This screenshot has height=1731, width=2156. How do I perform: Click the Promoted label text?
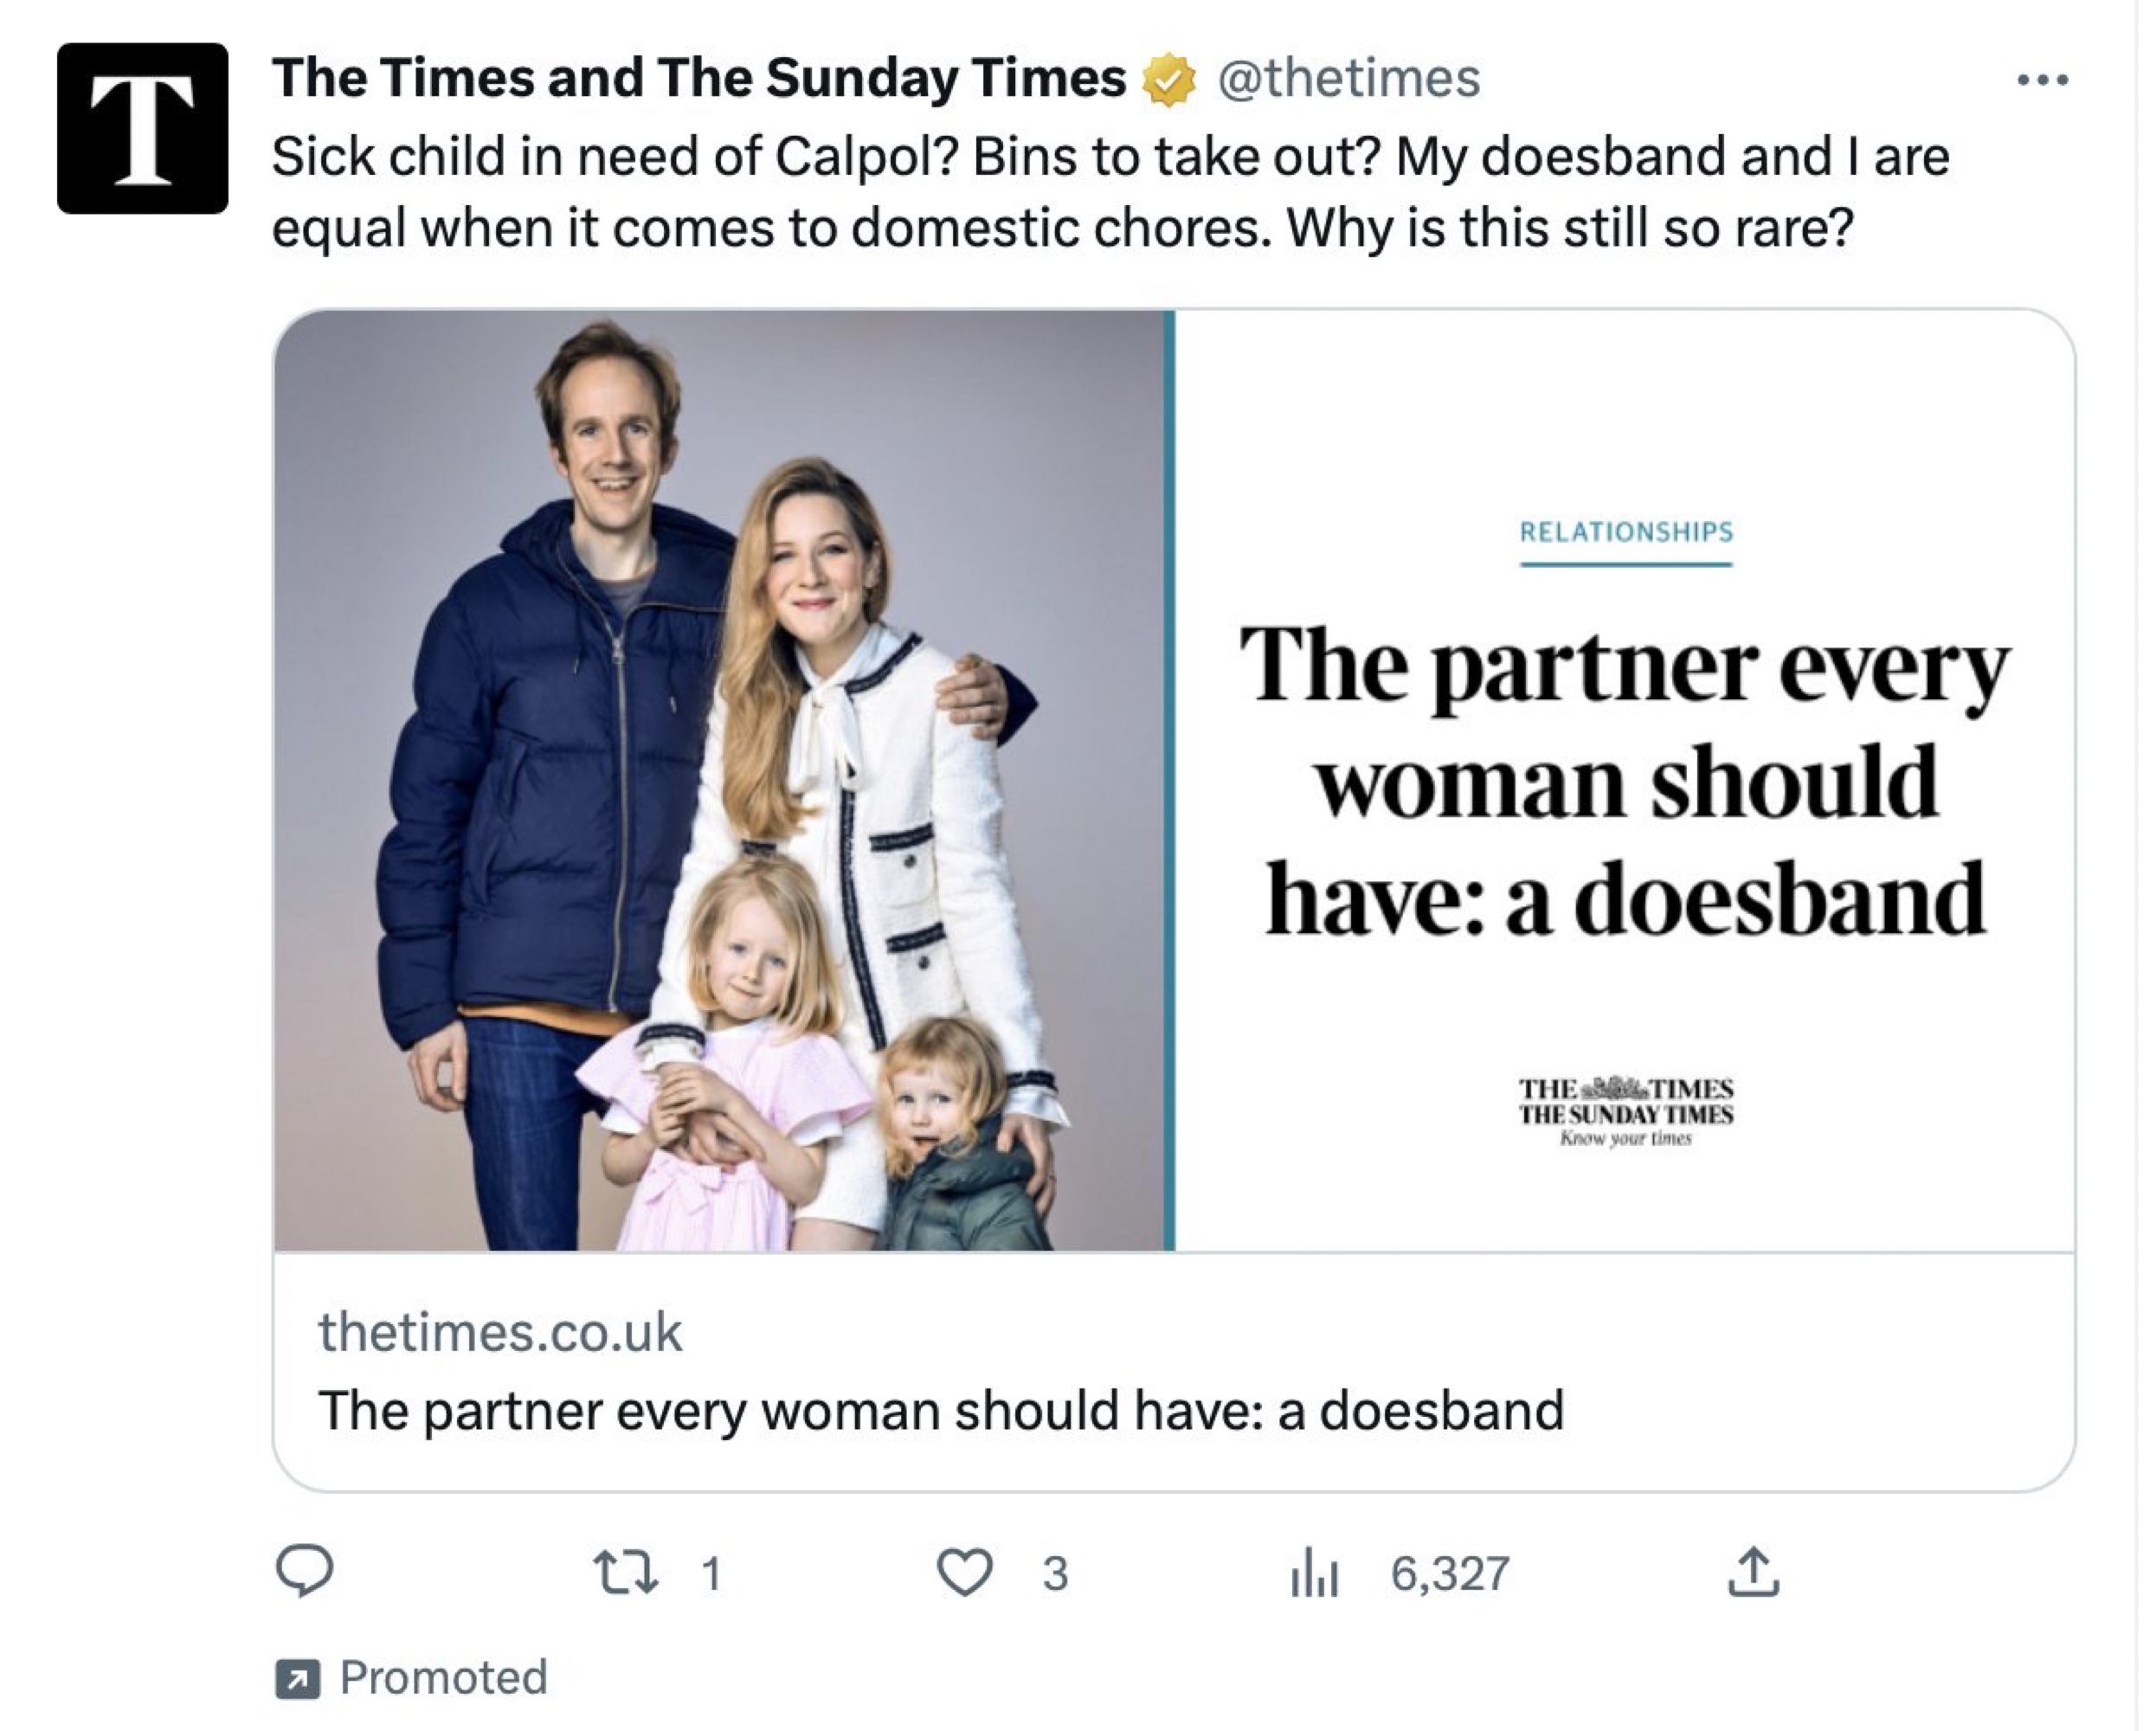pos(443,1678)
